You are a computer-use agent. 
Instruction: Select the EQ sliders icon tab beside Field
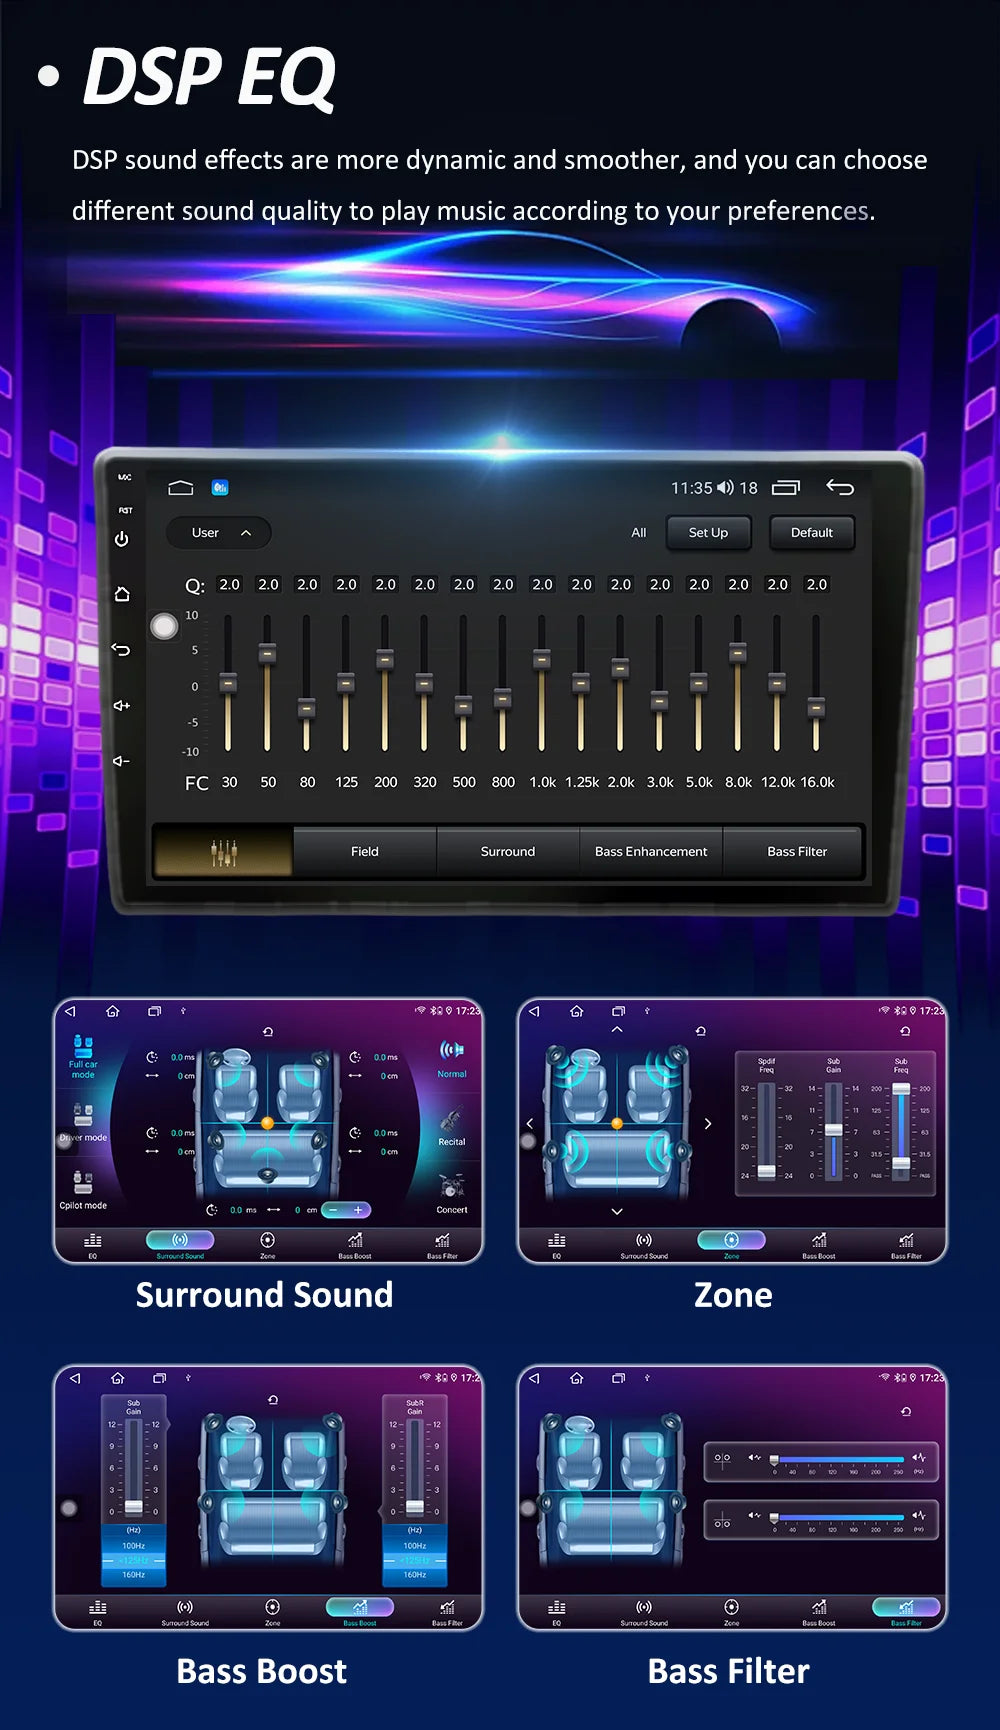(x=224, y=852)
